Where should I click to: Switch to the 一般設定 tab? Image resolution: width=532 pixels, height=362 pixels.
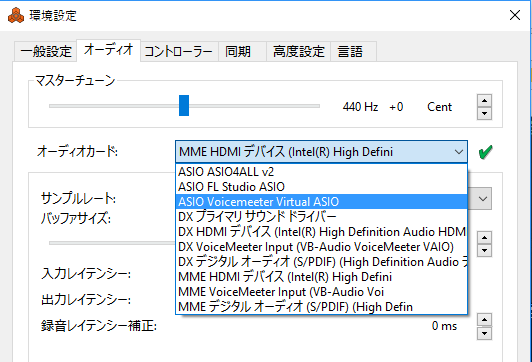[46, 52]
